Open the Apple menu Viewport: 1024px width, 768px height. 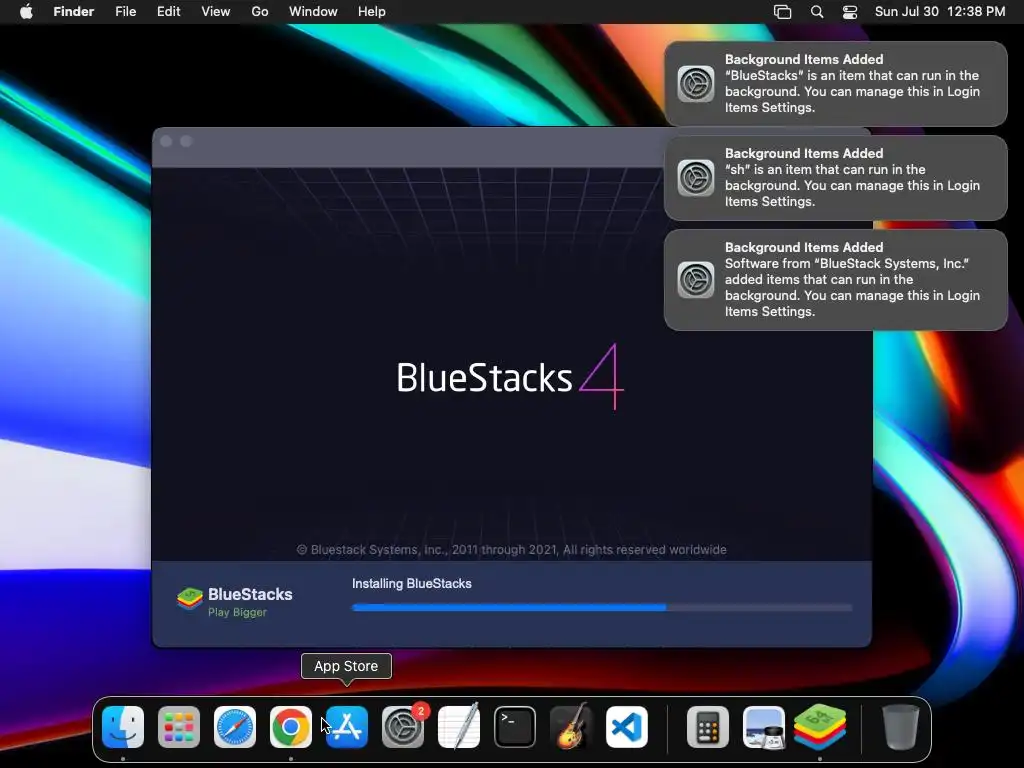[26, 12]
